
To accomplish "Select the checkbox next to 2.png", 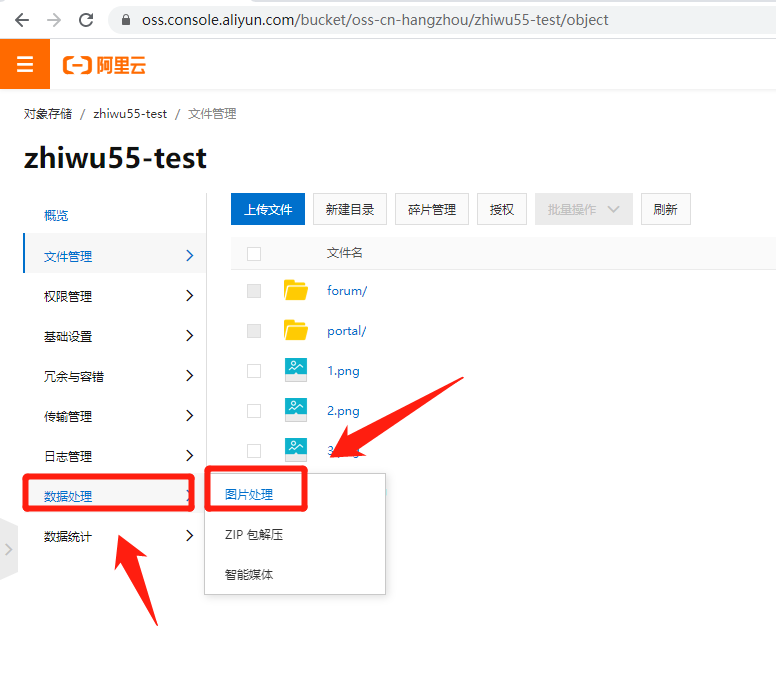I will (x=254, y=411).
